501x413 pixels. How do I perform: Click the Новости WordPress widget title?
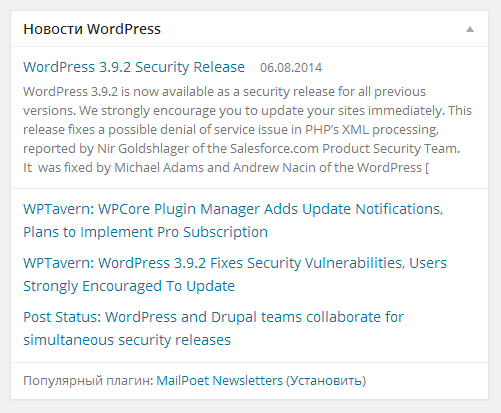coord(92,29)
